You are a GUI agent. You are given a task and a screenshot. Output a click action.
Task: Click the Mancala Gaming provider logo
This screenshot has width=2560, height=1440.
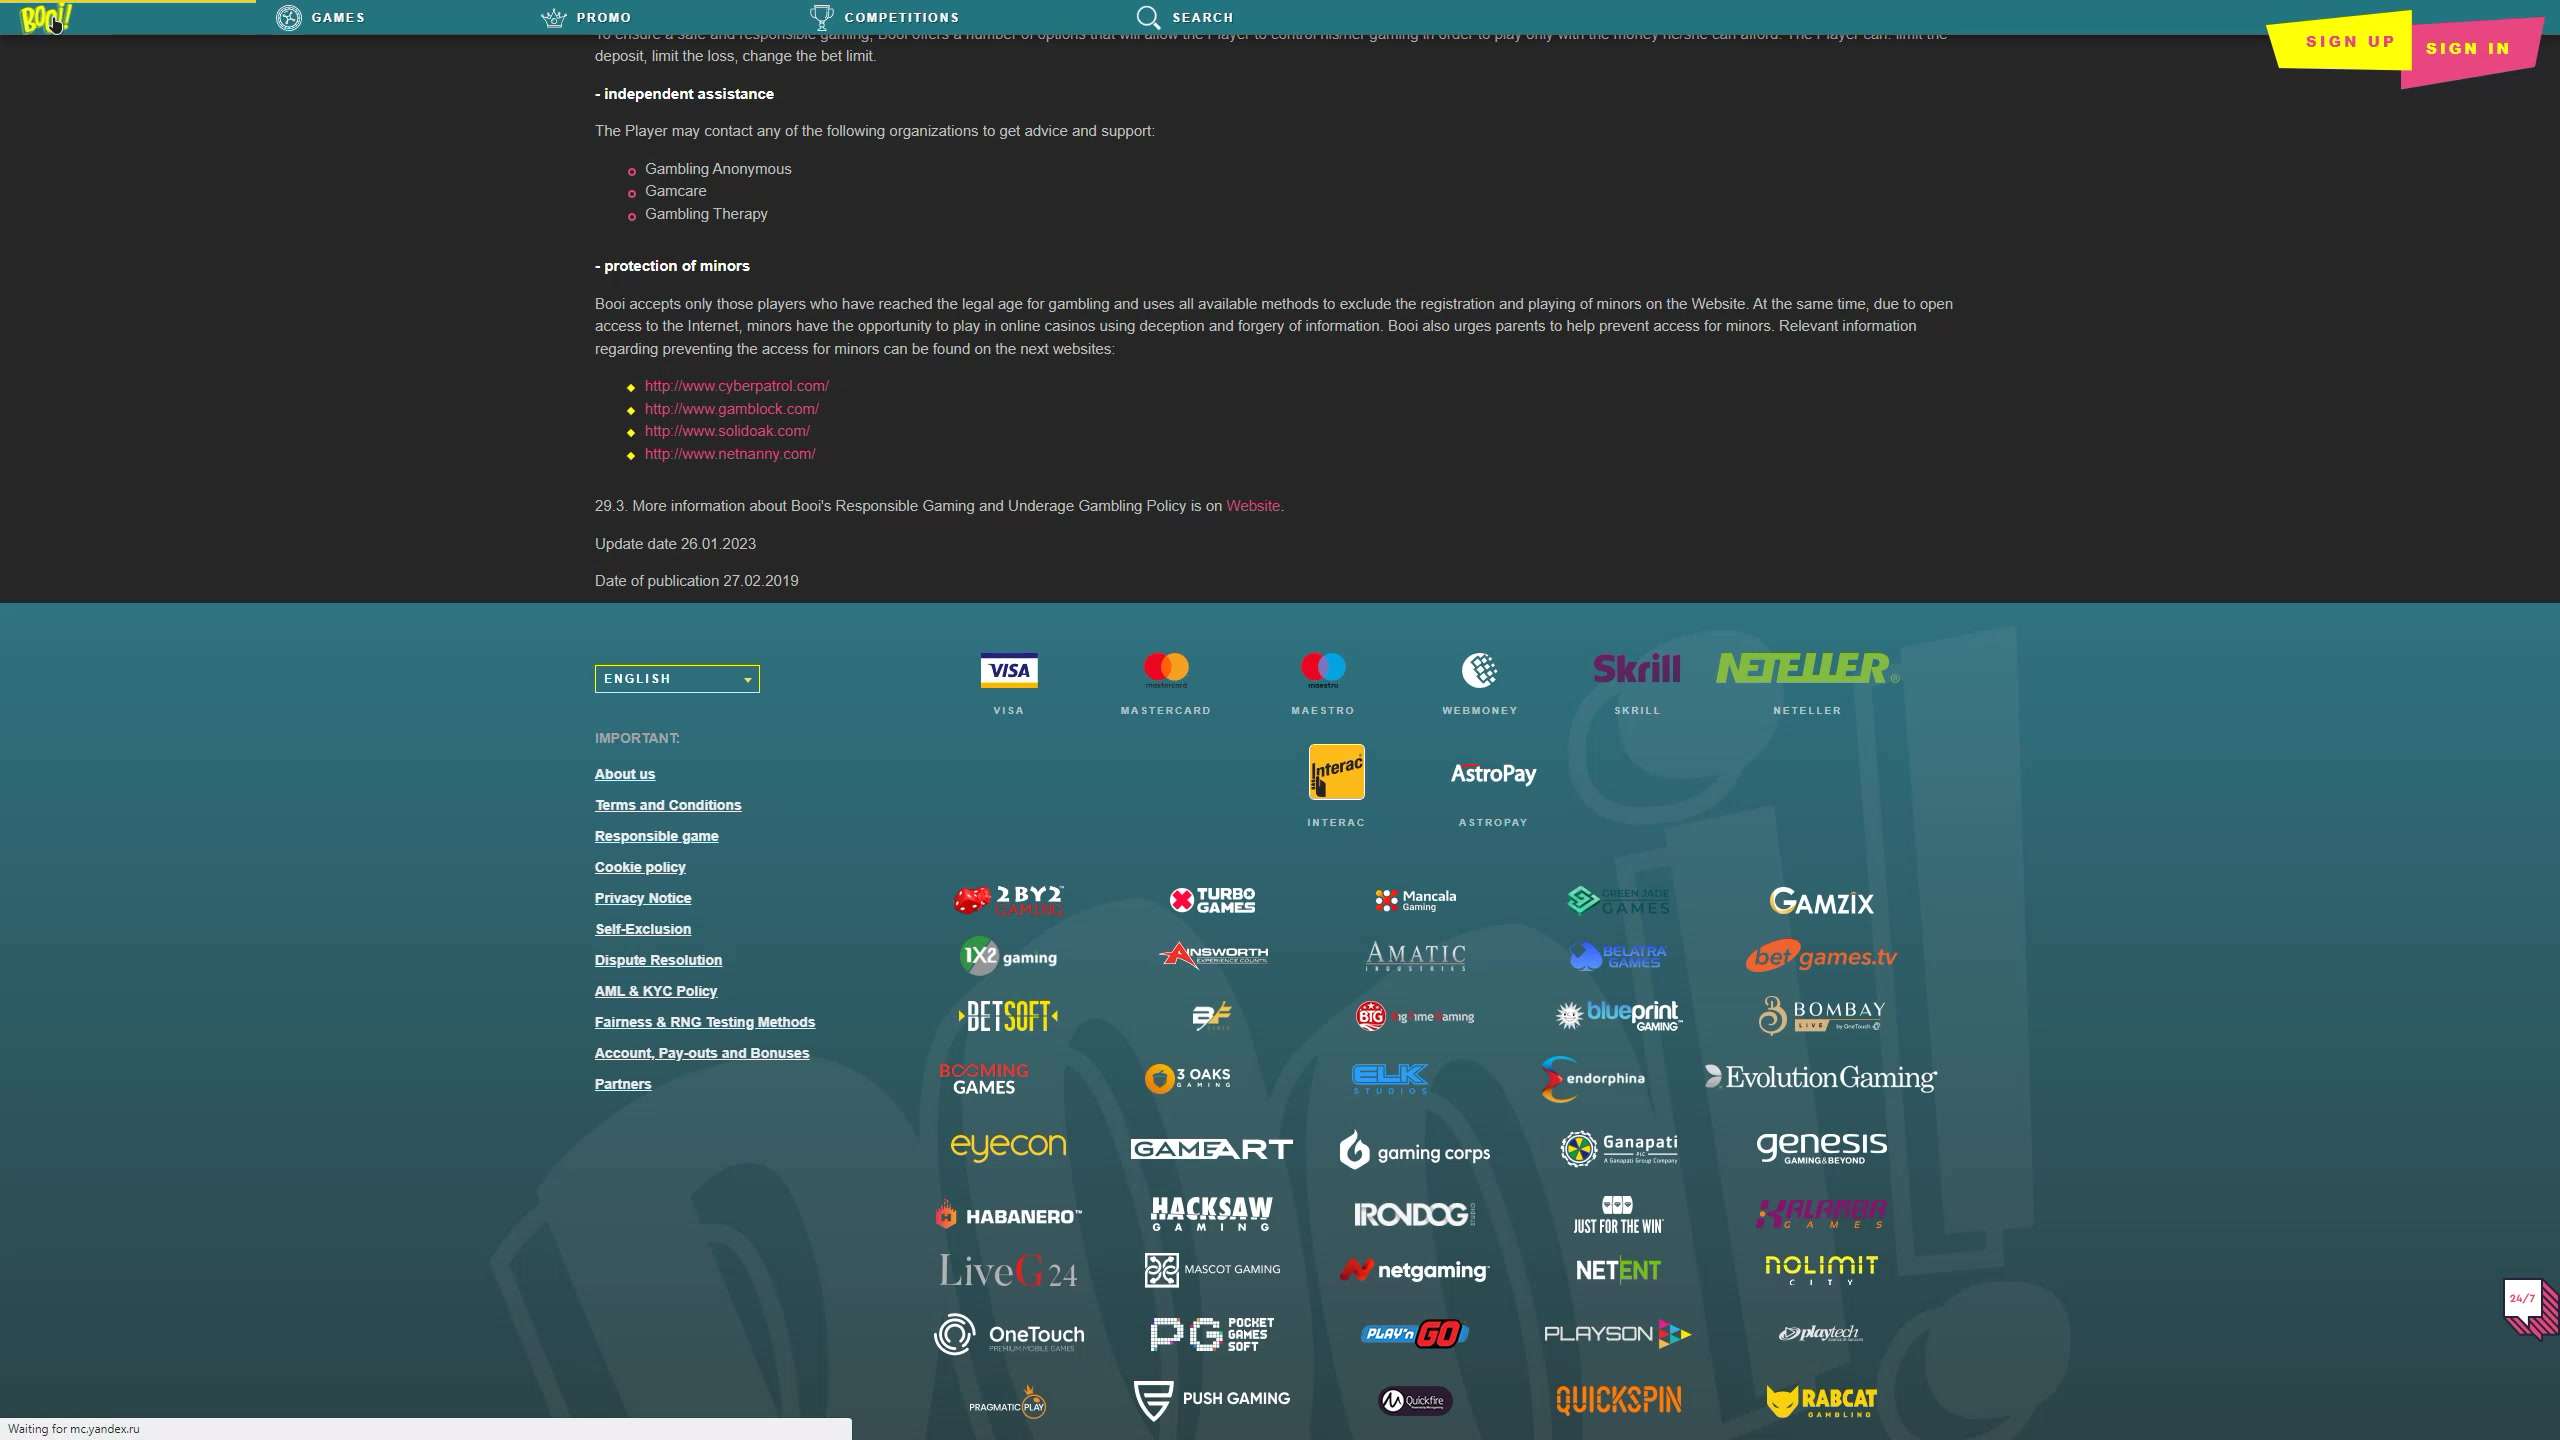[x=1415, y=901]
